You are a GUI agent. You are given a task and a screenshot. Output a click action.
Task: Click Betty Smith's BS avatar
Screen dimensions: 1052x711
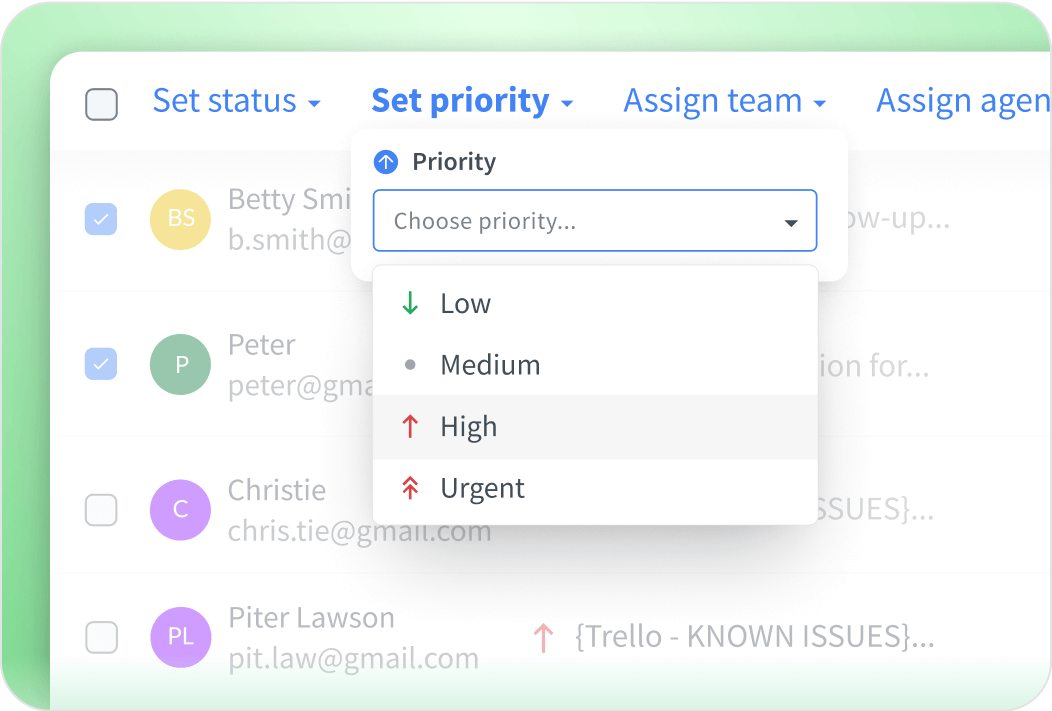coord(180,219)
